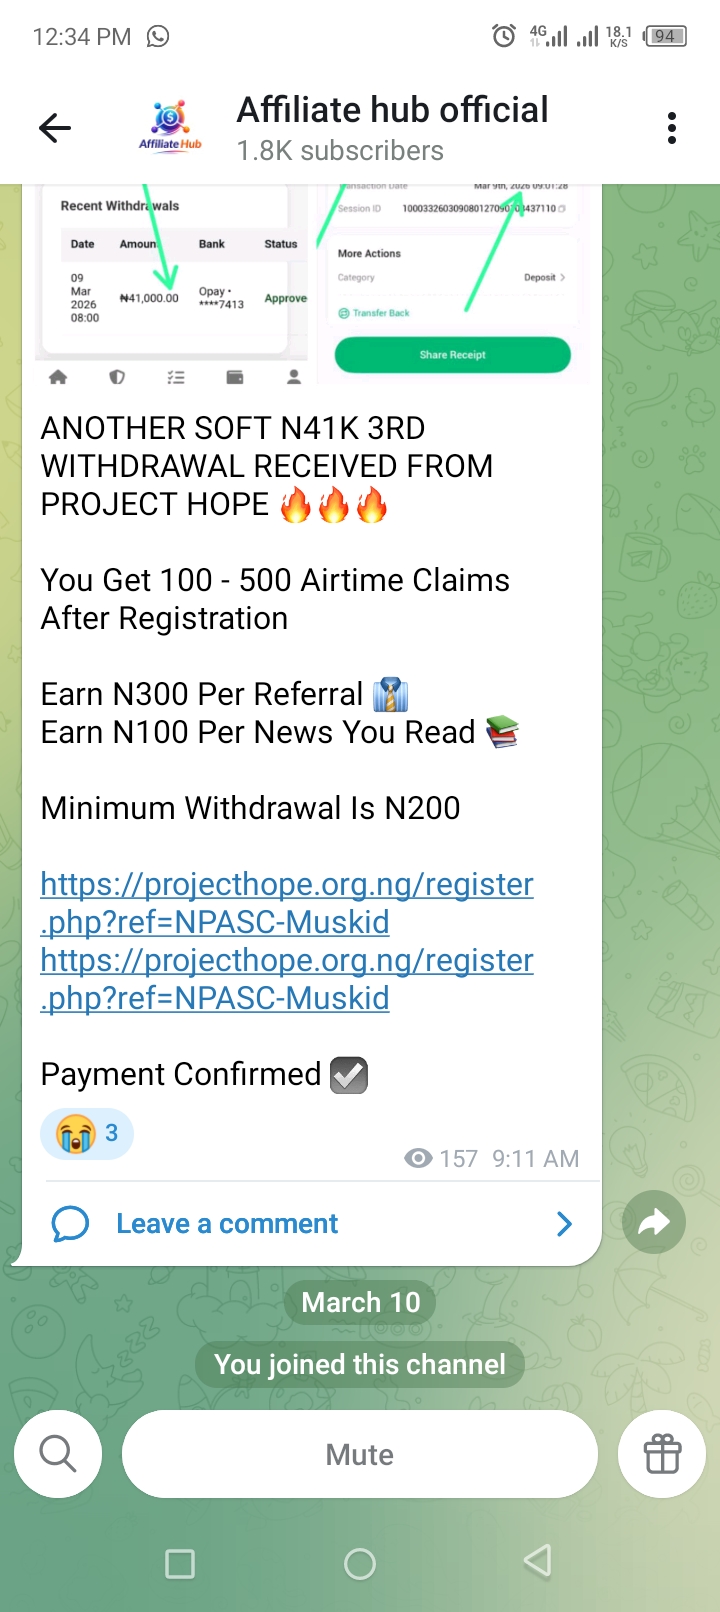
Task: Mute the channel notifications
Action: pyautogui.click(x=360, y=1454)
